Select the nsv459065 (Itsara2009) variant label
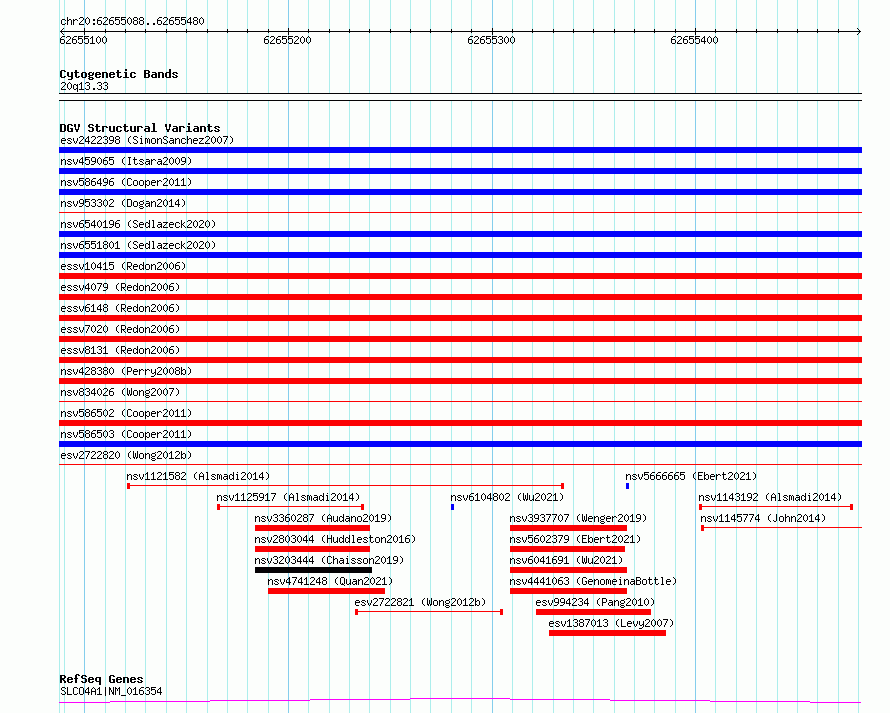 point(126,161)
